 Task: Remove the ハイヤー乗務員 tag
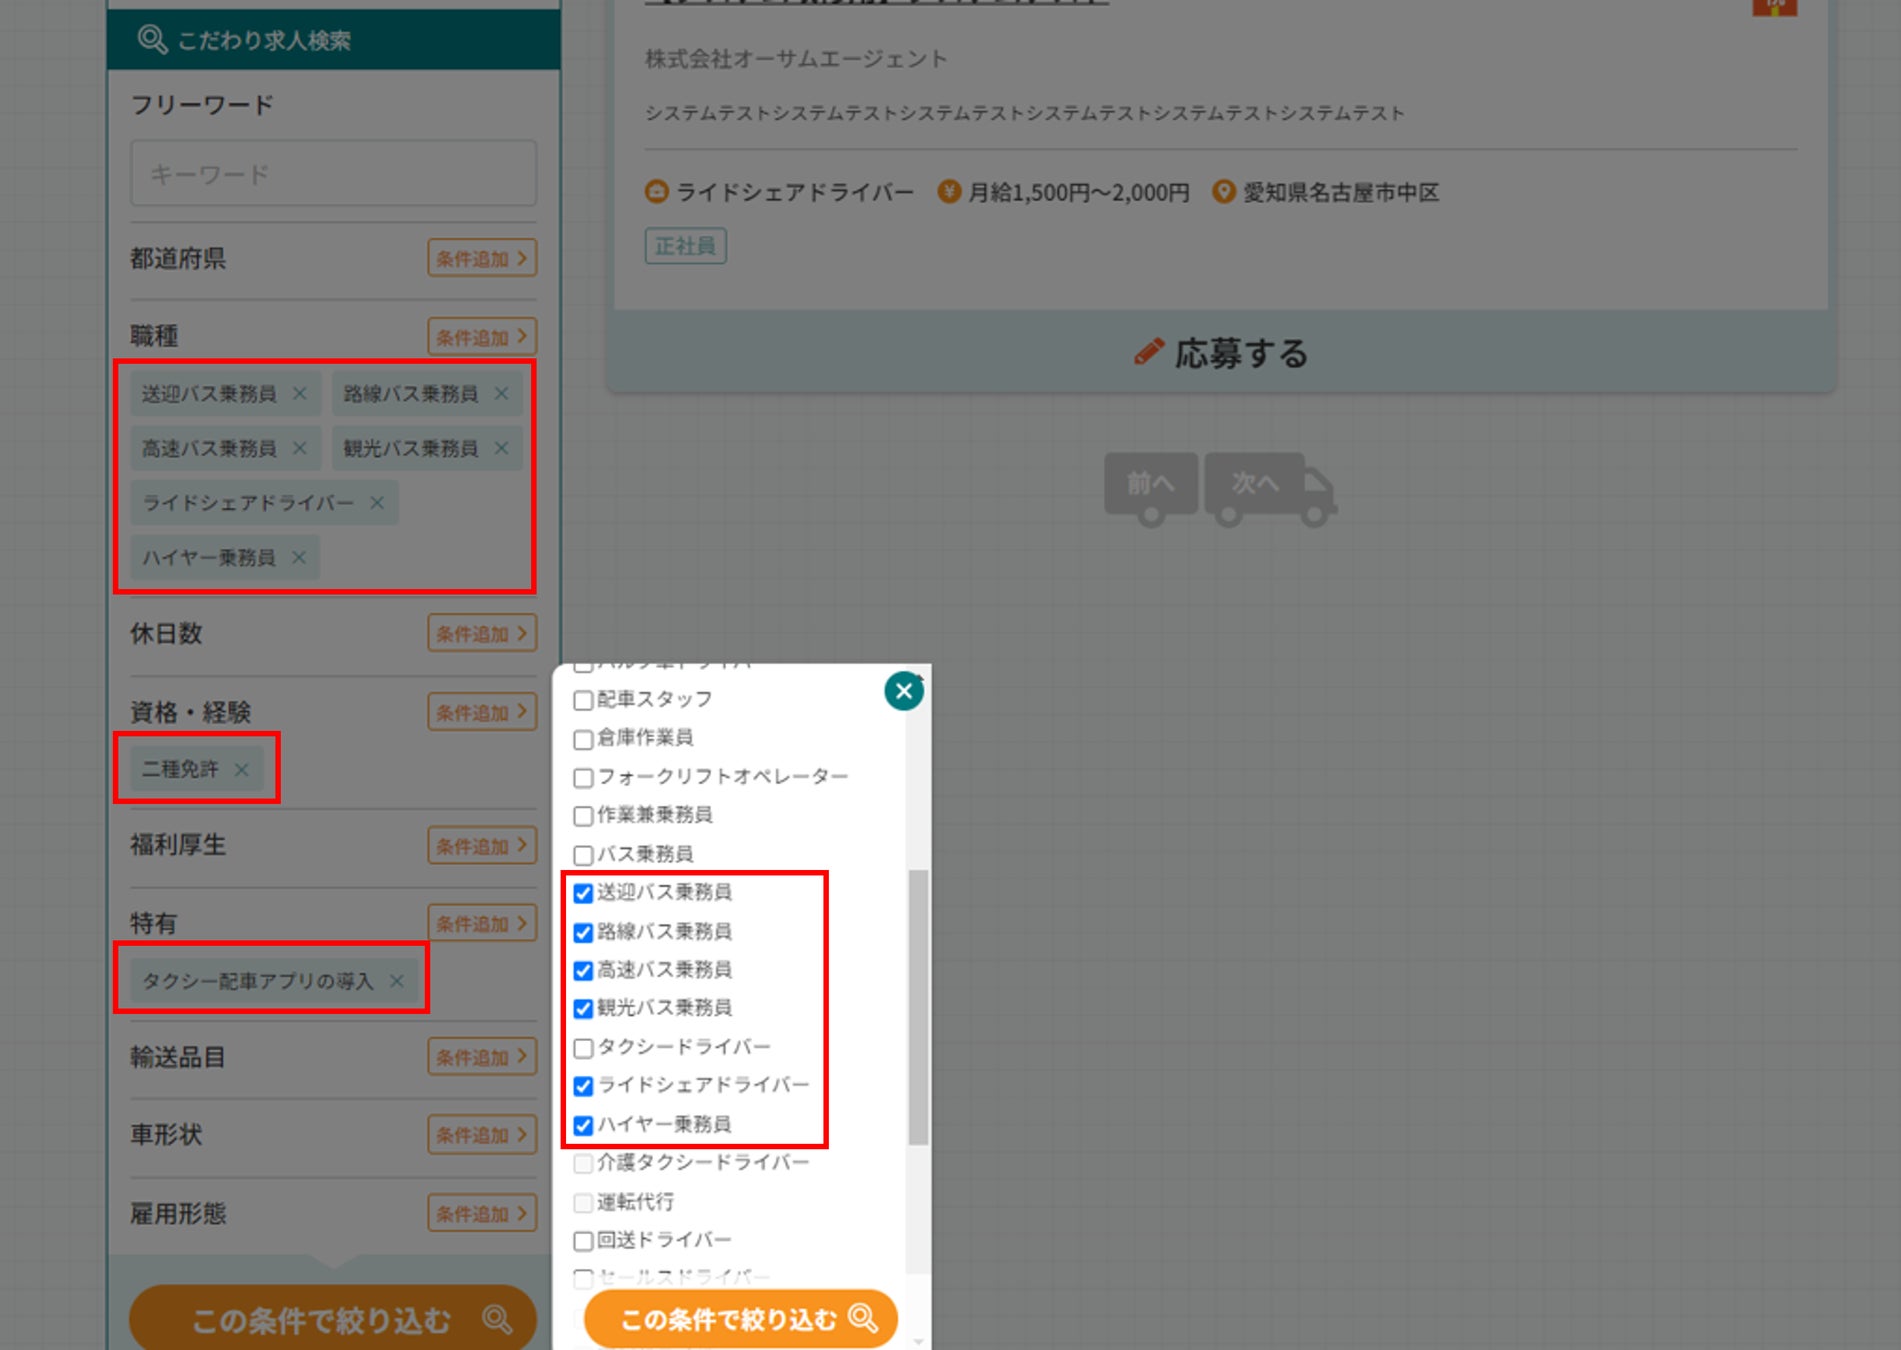click(298, 557)
